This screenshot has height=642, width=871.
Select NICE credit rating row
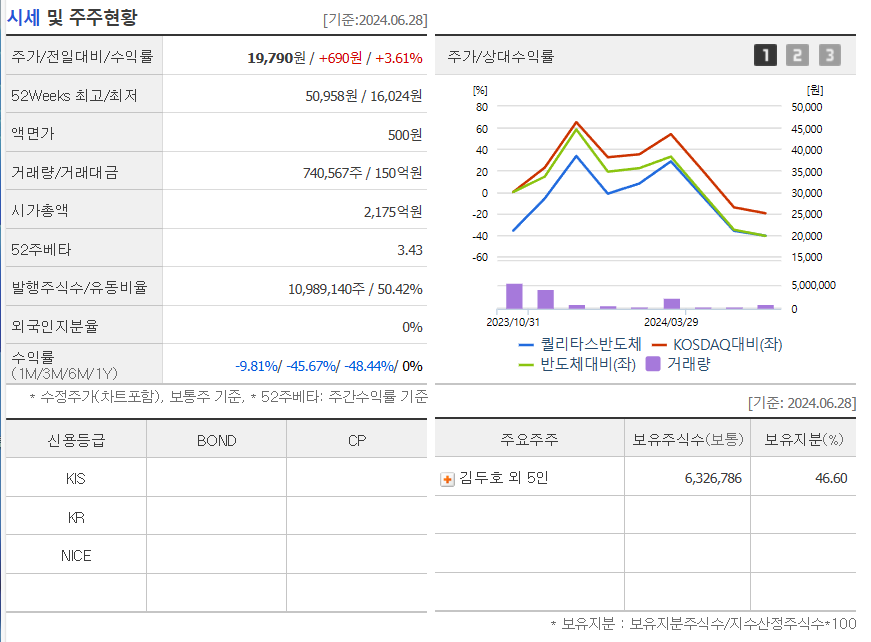[x=216, y=555]
